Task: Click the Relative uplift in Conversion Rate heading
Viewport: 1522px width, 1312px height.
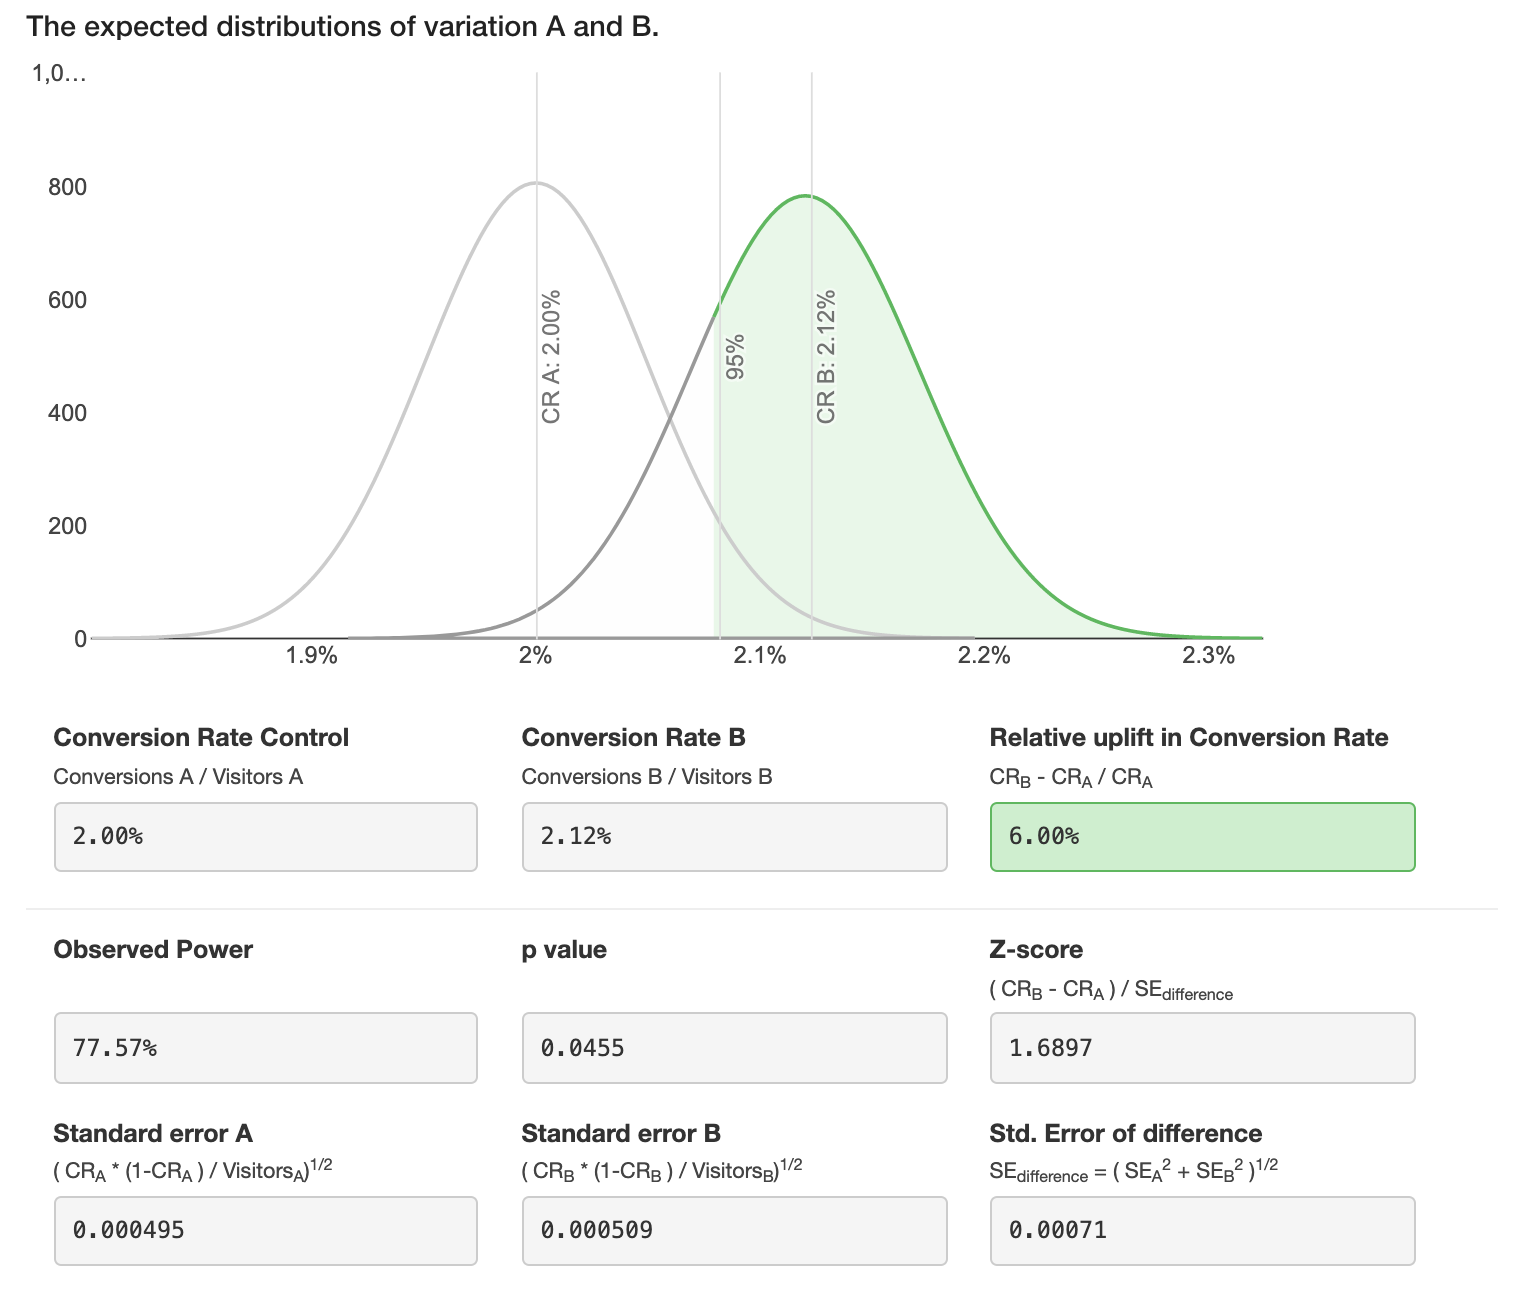Action: [x=1188, y=738]
